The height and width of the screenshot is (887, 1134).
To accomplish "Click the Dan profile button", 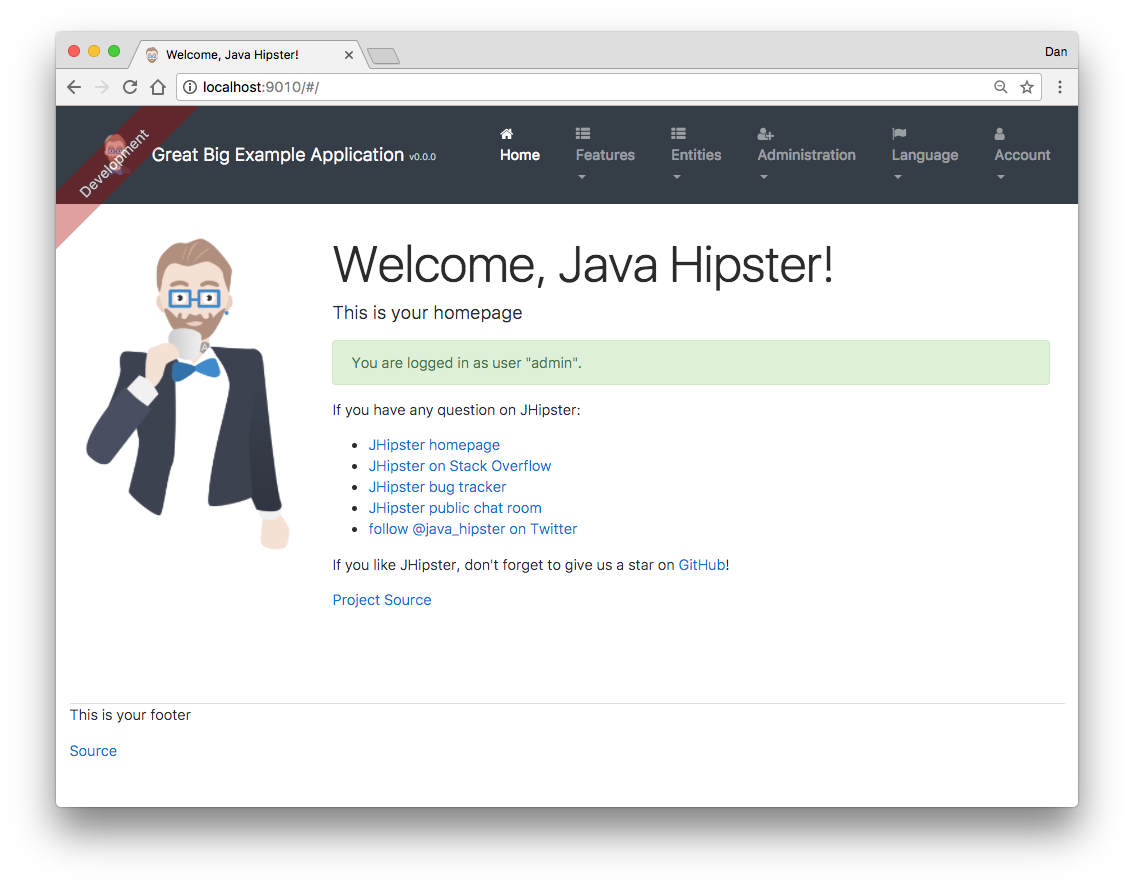I will click(1055, 51).
